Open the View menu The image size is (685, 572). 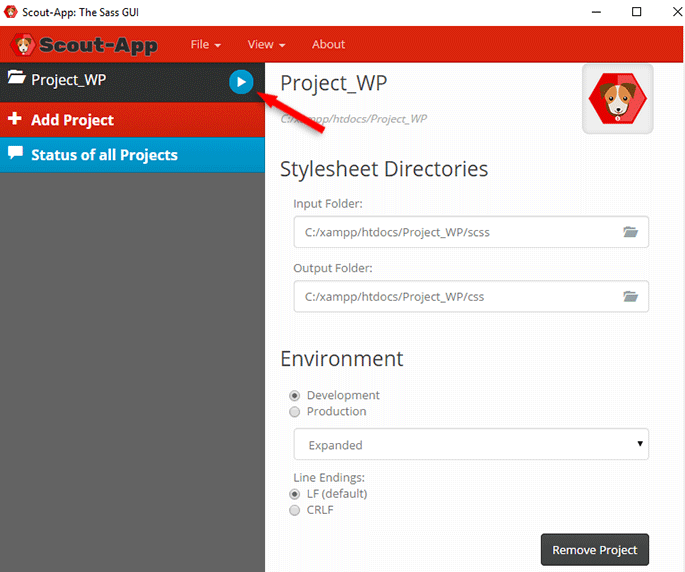point(266,45)
